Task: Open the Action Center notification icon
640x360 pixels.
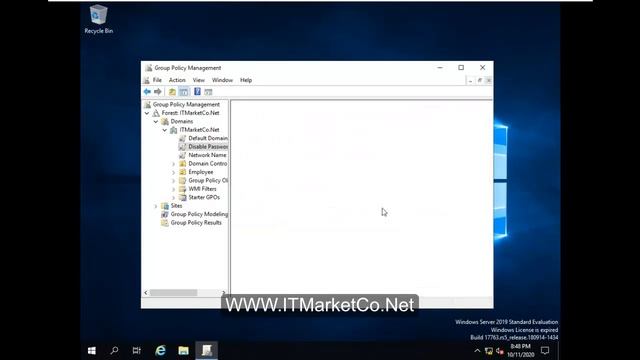Action: (545, 351)
